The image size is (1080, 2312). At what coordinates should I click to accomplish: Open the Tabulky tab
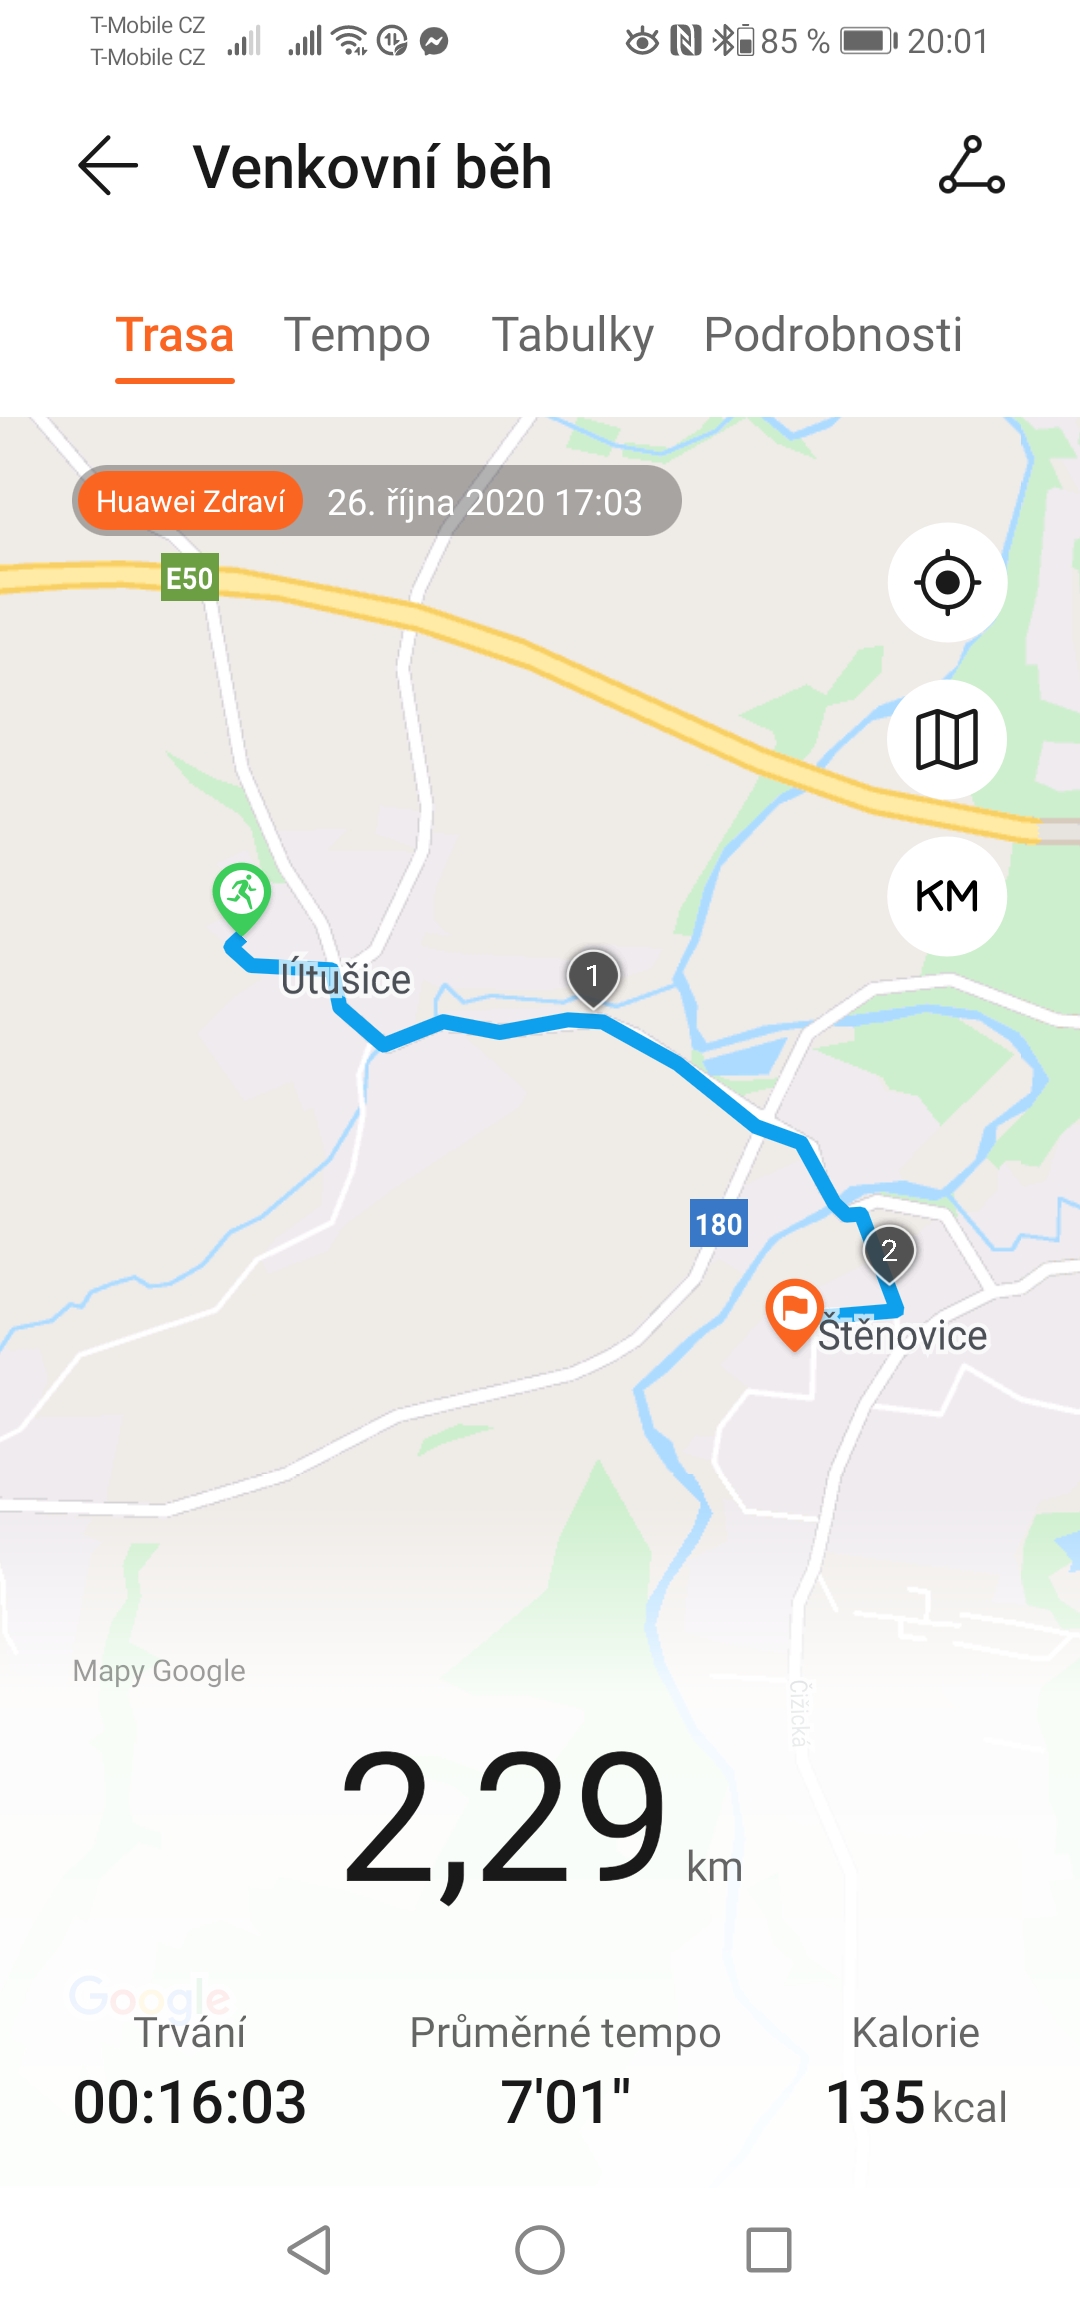click(x=572, y=335)
